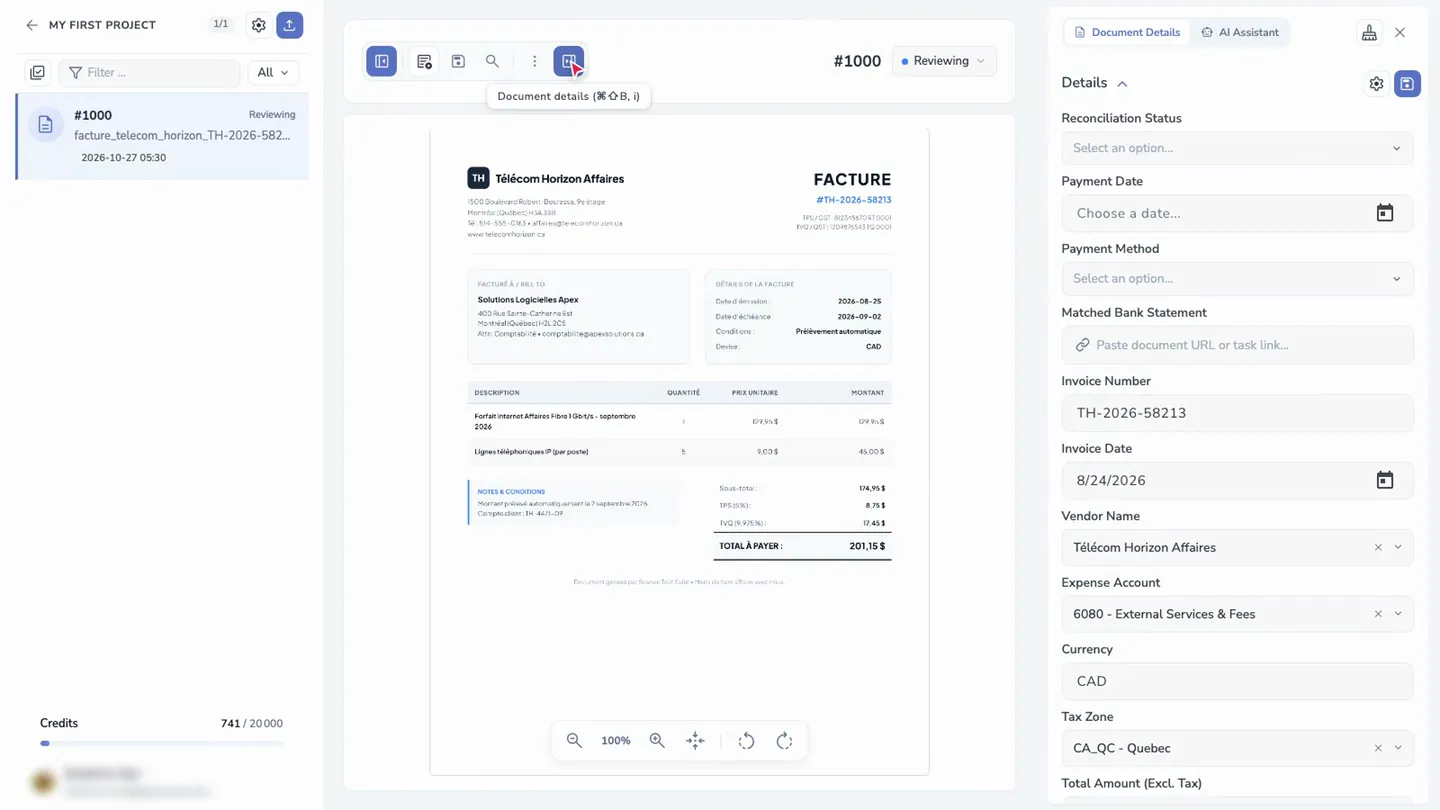Image resolution: width=1440 pixels, height=810 pixels.
Task: Click the select-all documents icon beside Filter
Action: 37,72
